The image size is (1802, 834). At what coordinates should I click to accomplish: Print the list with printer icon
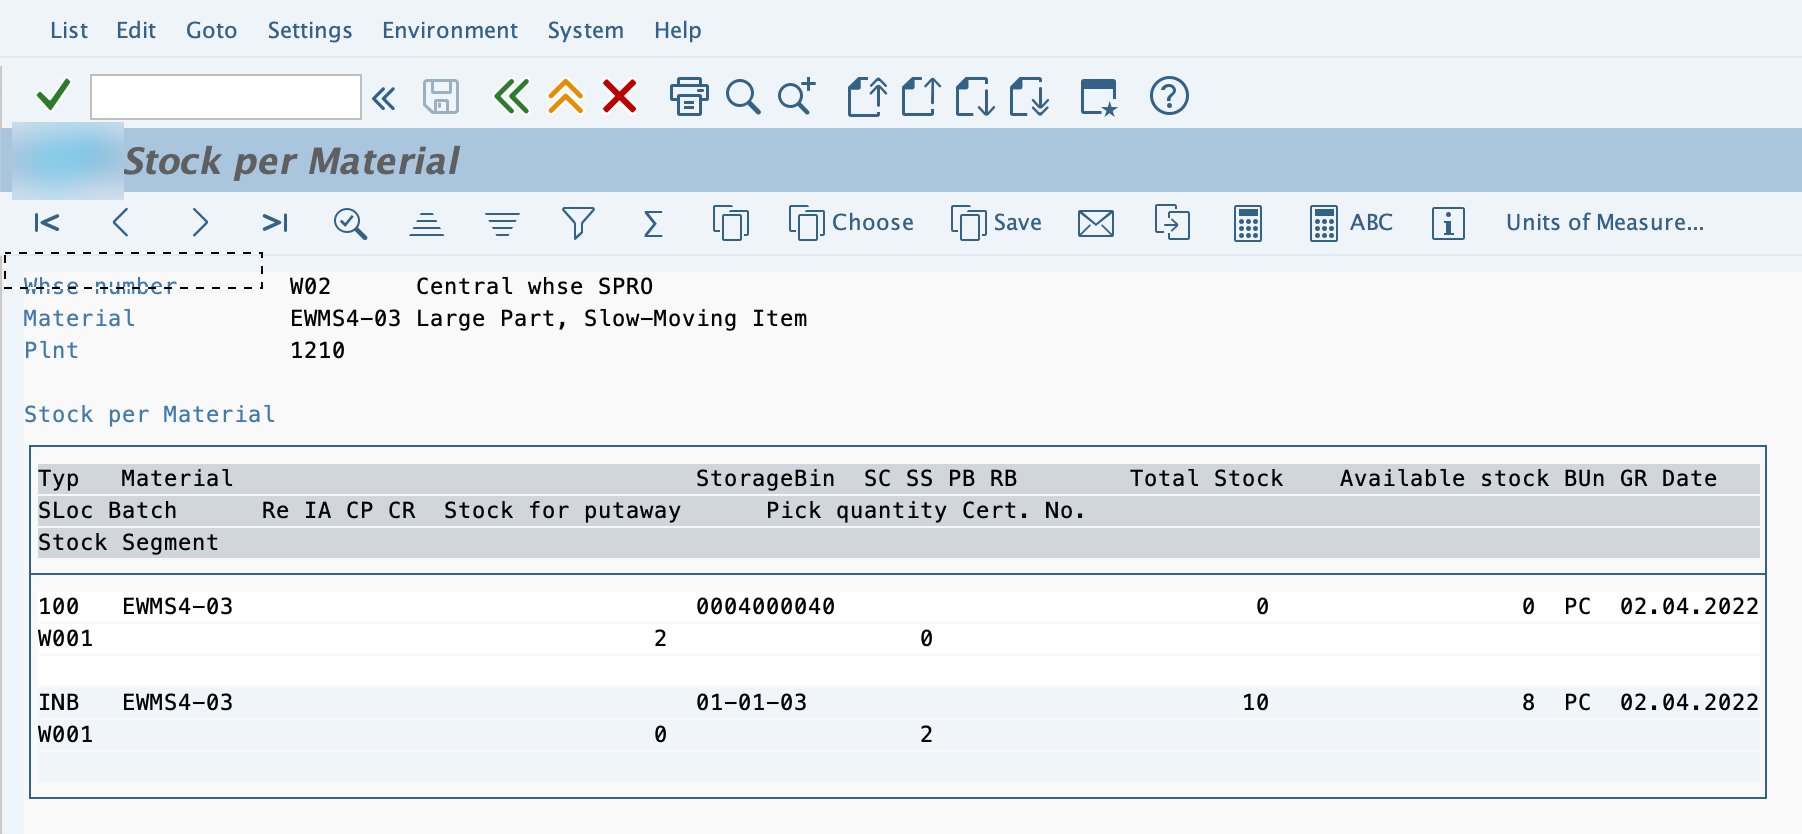[689, 97]
